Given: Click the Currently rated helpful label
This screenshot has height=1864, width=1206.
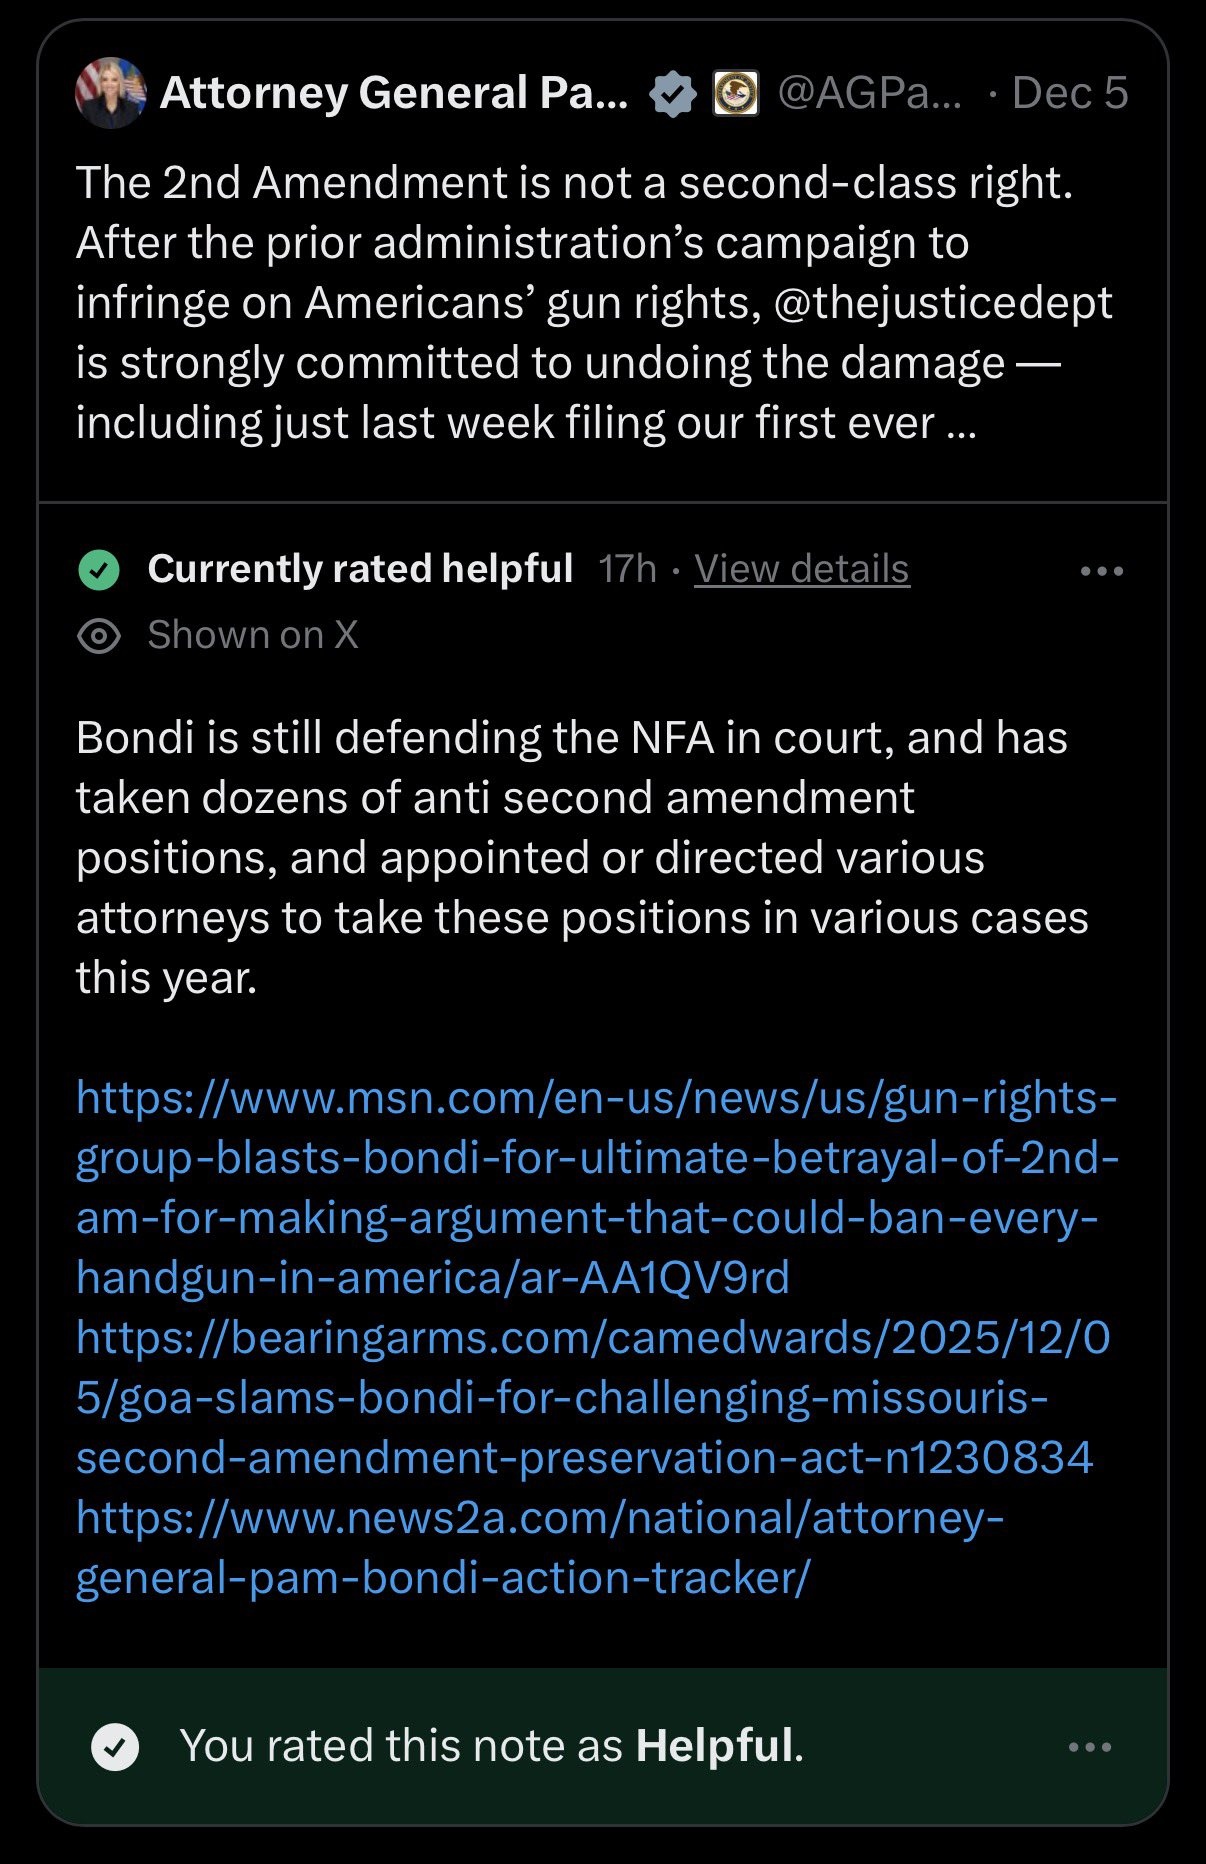Looking at the screenshot, I should (x=360, y=569).
